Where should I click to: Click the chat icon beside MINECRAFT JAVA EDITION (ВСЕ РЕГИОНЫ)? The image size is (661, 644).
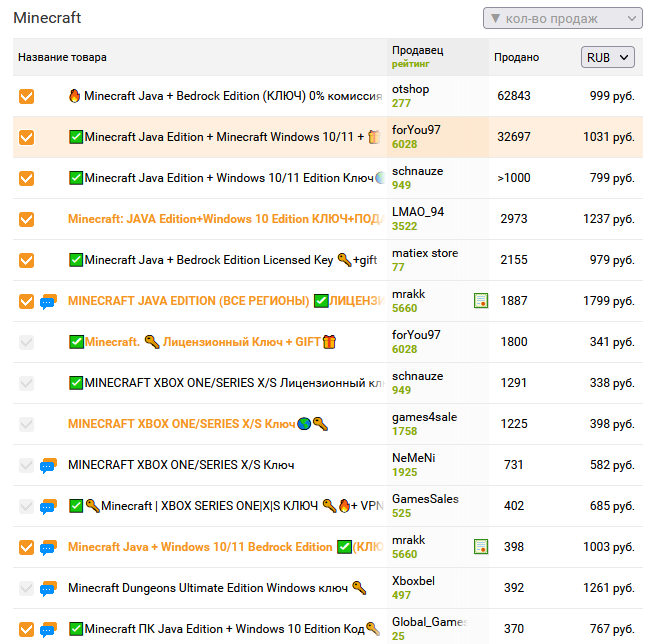click(x=48, y=301)
